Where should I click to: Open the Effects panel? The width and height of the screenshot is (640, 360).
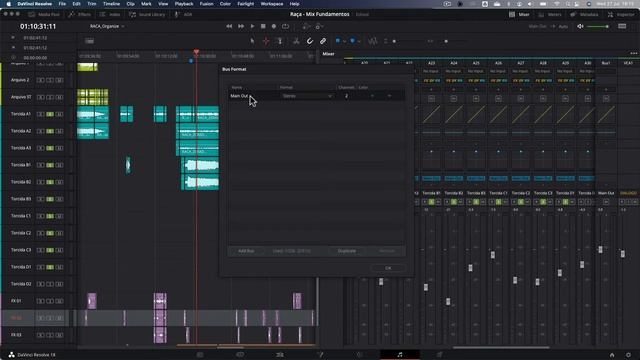coord(80,14)
